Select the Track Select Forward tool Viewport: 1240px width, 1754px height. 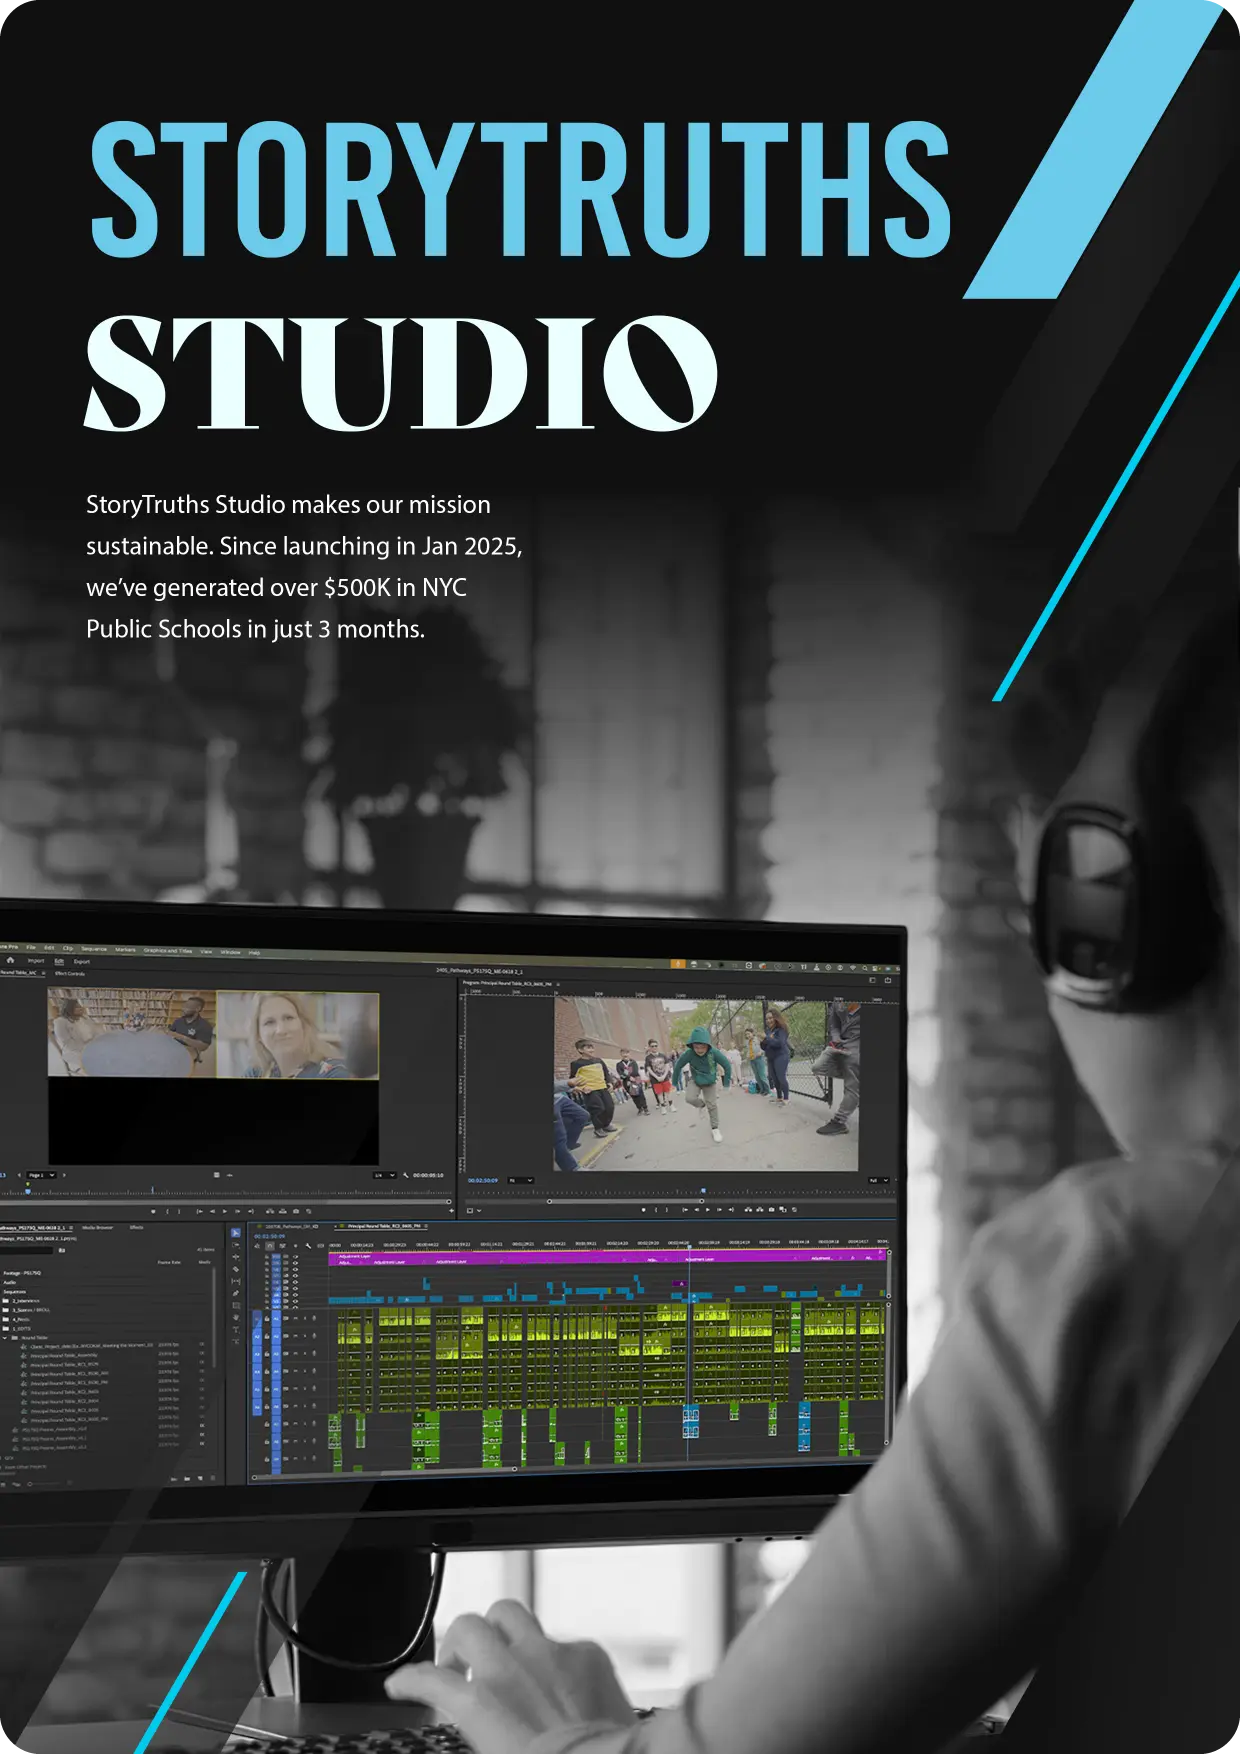point(236,1245)
